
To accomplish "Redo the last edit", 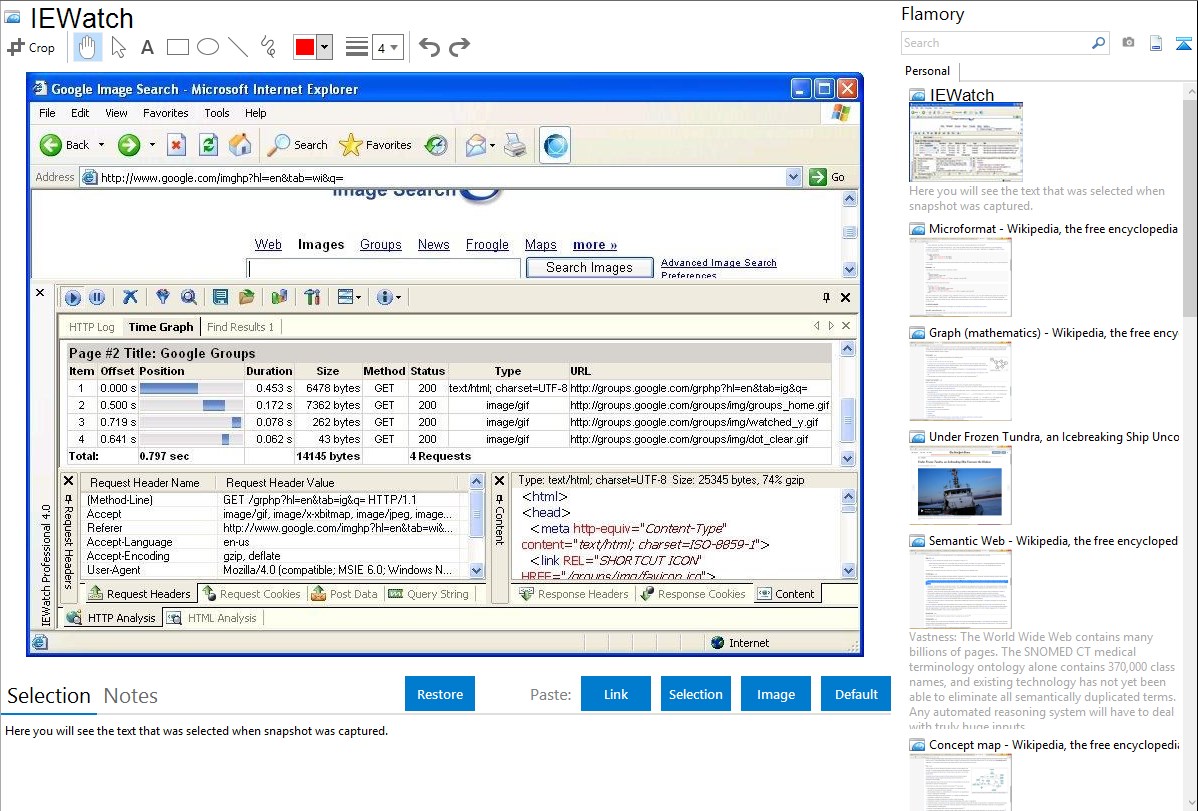I will tap(459, 47).
